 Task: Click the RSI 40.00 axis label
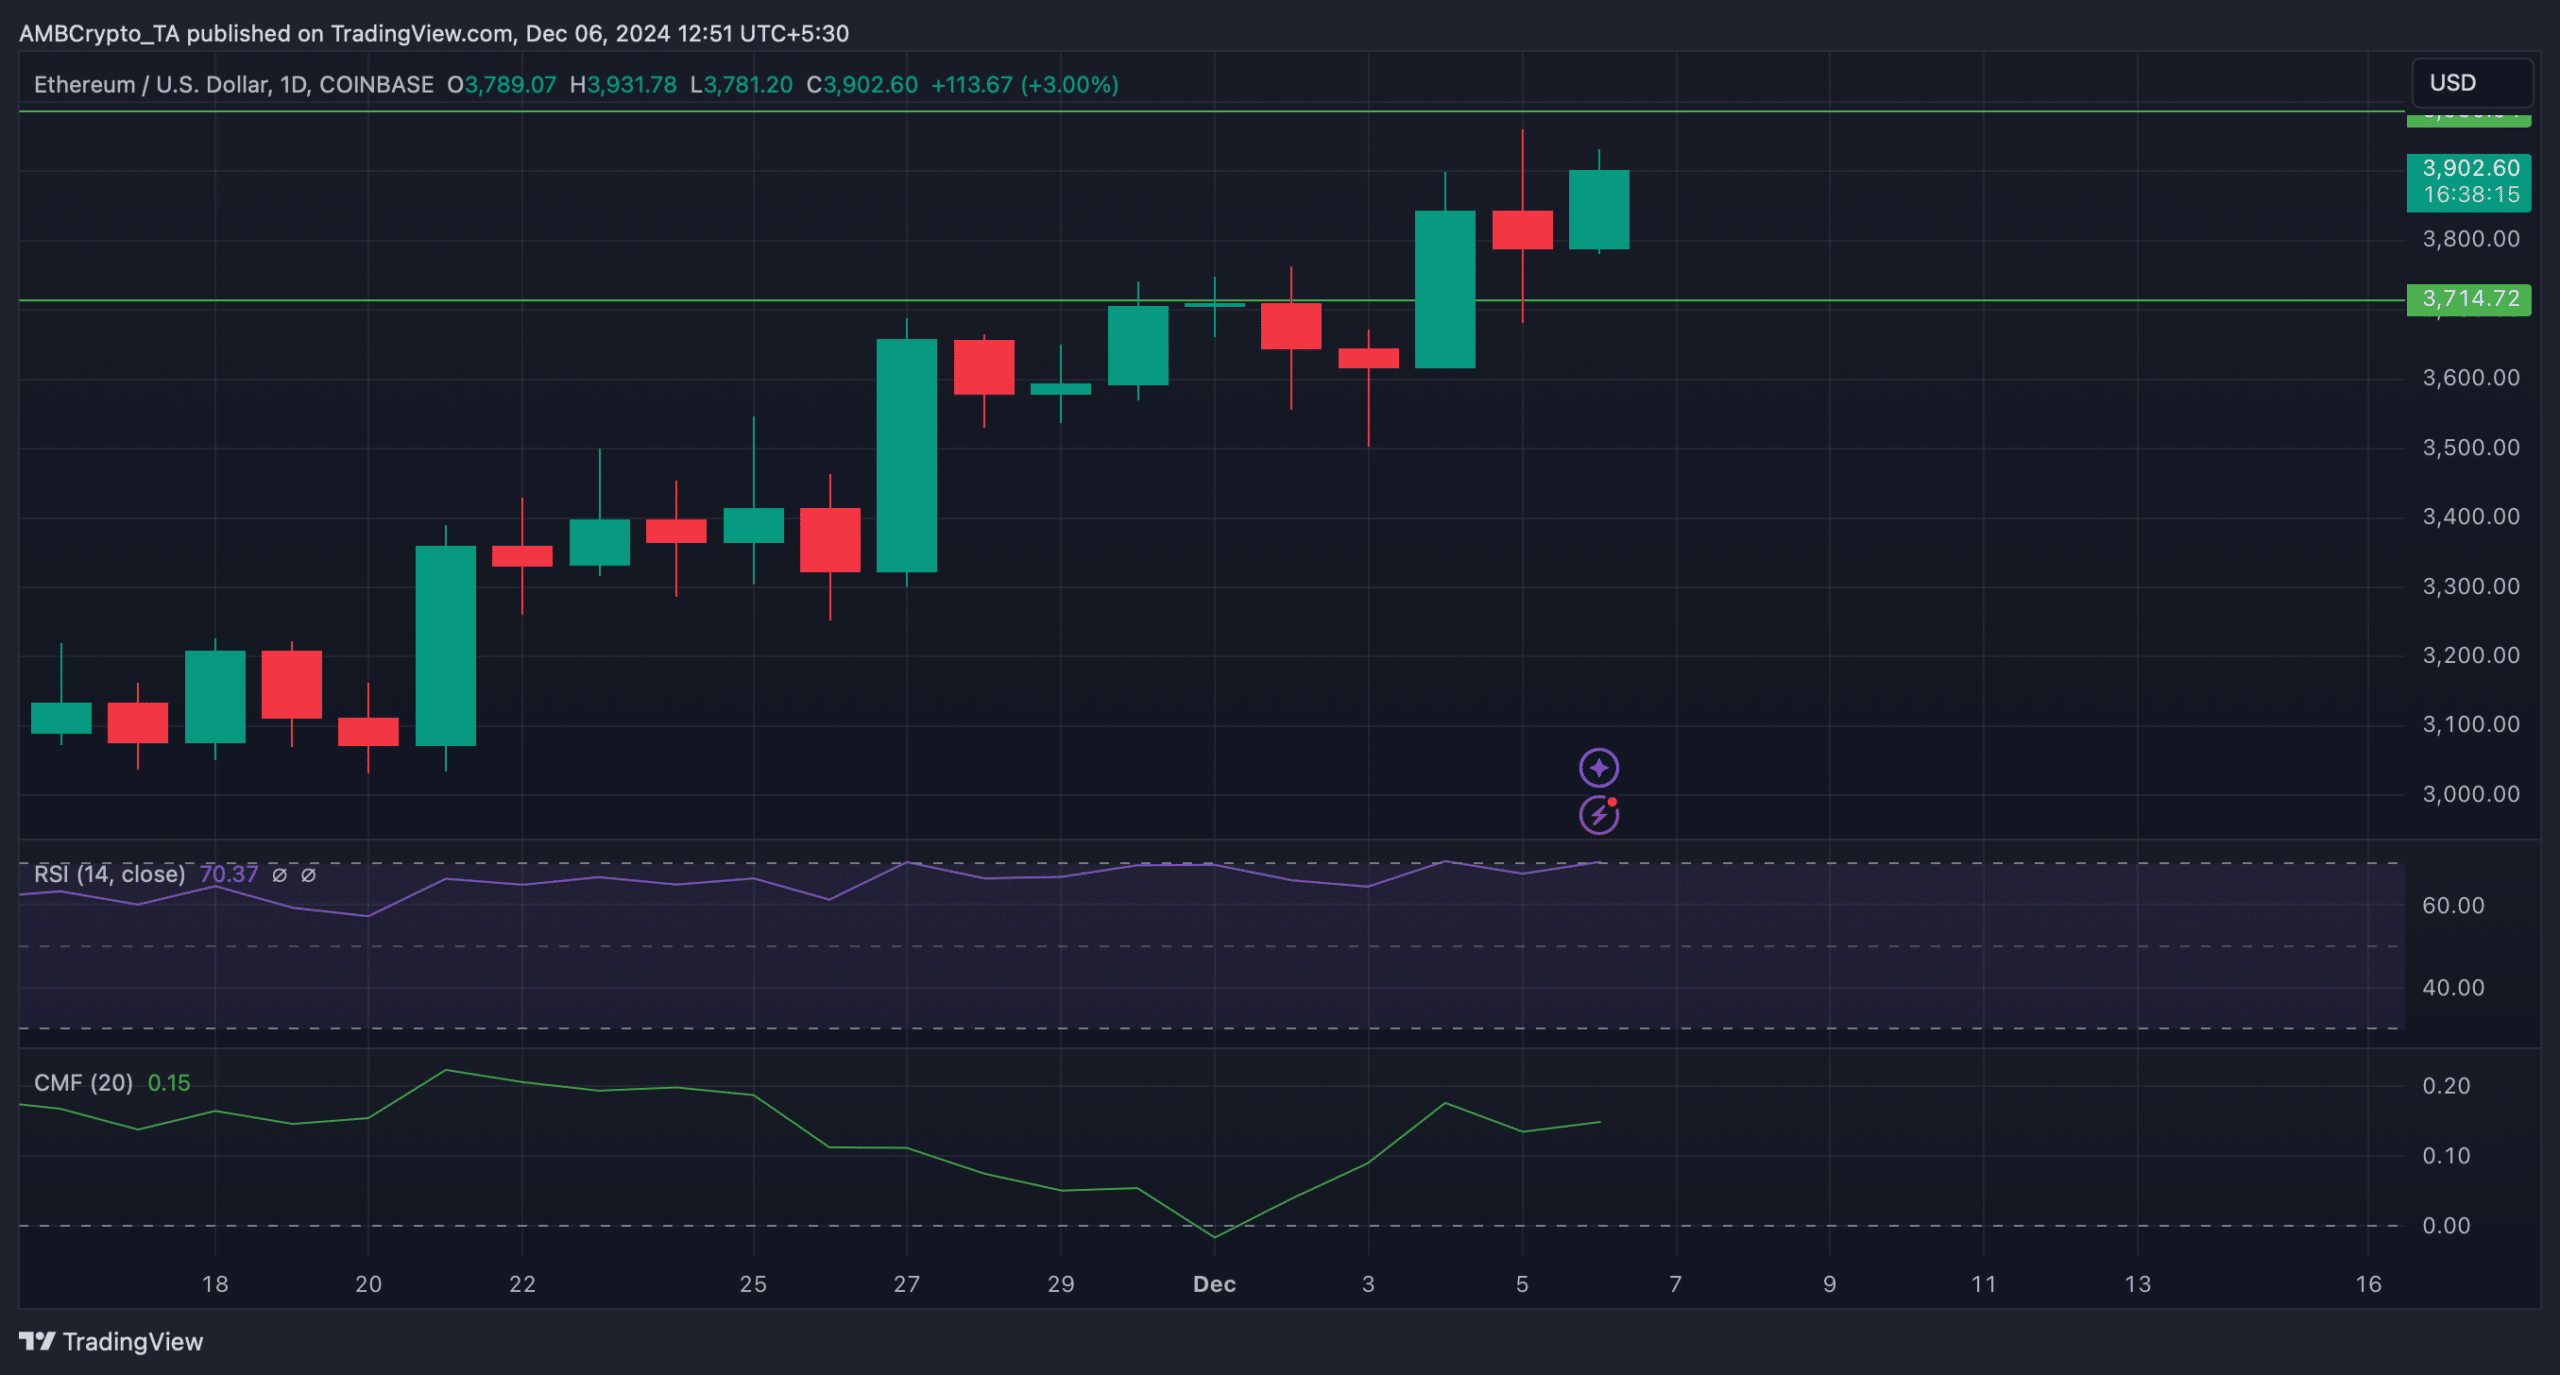(2452, 987)
